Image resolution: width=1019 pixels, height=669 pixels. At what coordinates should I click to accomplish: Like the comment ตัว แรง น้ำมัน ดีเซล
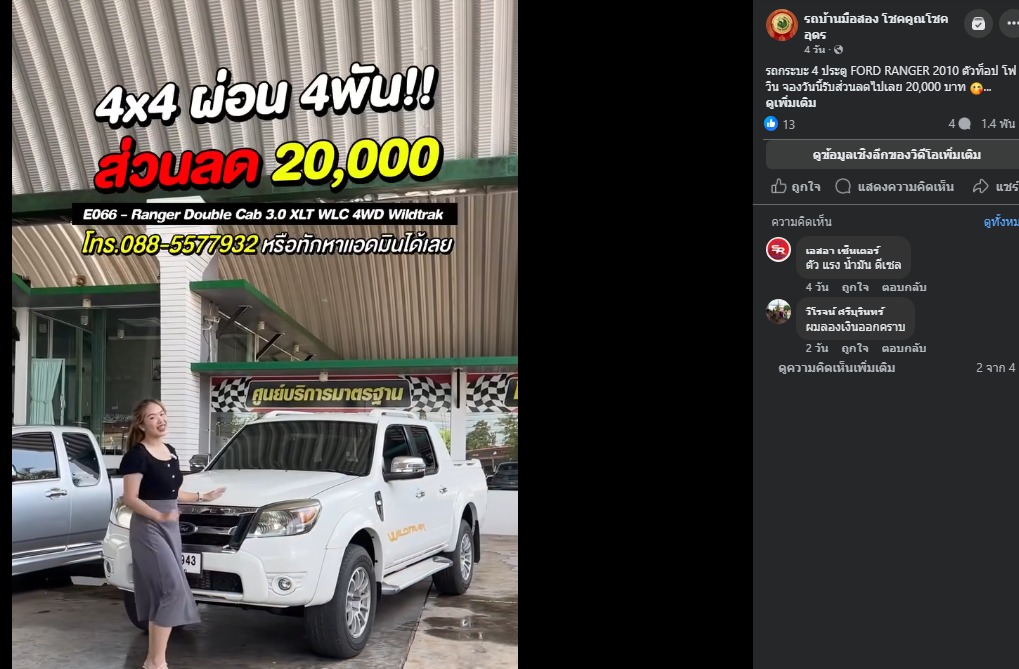point(855,287)
